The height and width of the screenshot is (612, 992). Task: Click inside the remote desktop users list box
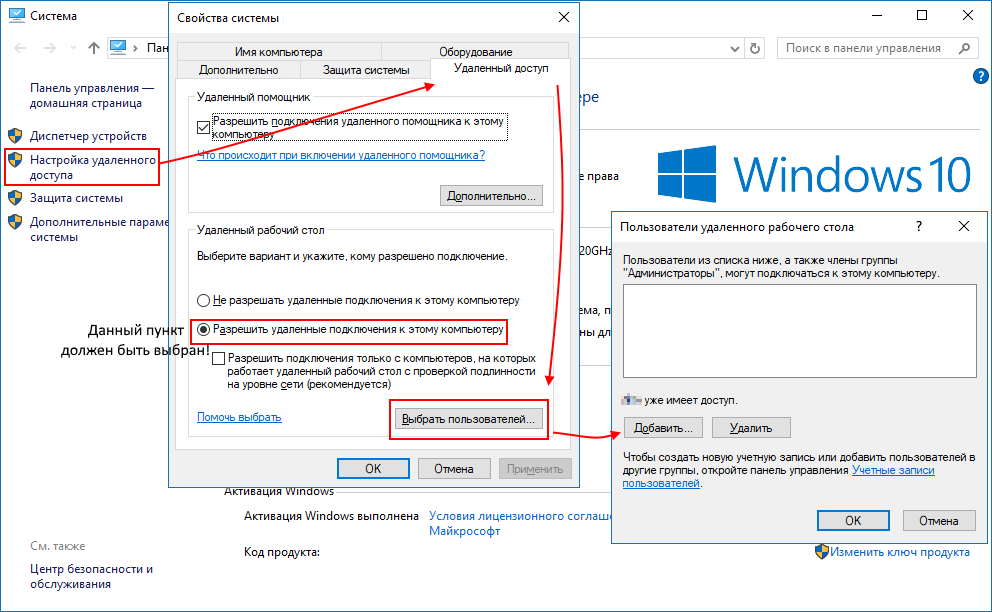[800, 331]
